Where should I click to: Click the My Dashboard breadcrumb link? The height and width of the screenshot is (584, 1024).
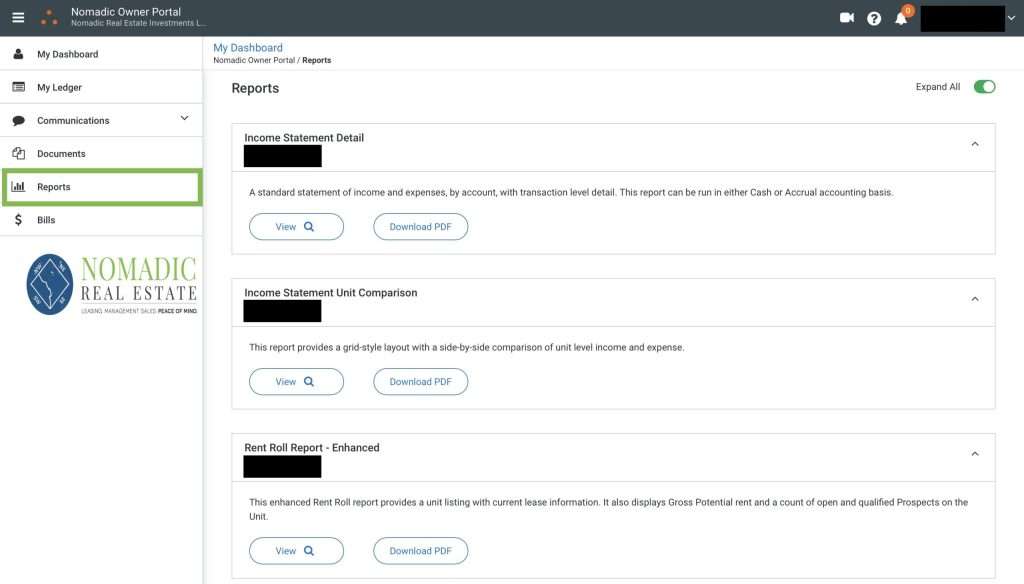[x=248, y=47]
